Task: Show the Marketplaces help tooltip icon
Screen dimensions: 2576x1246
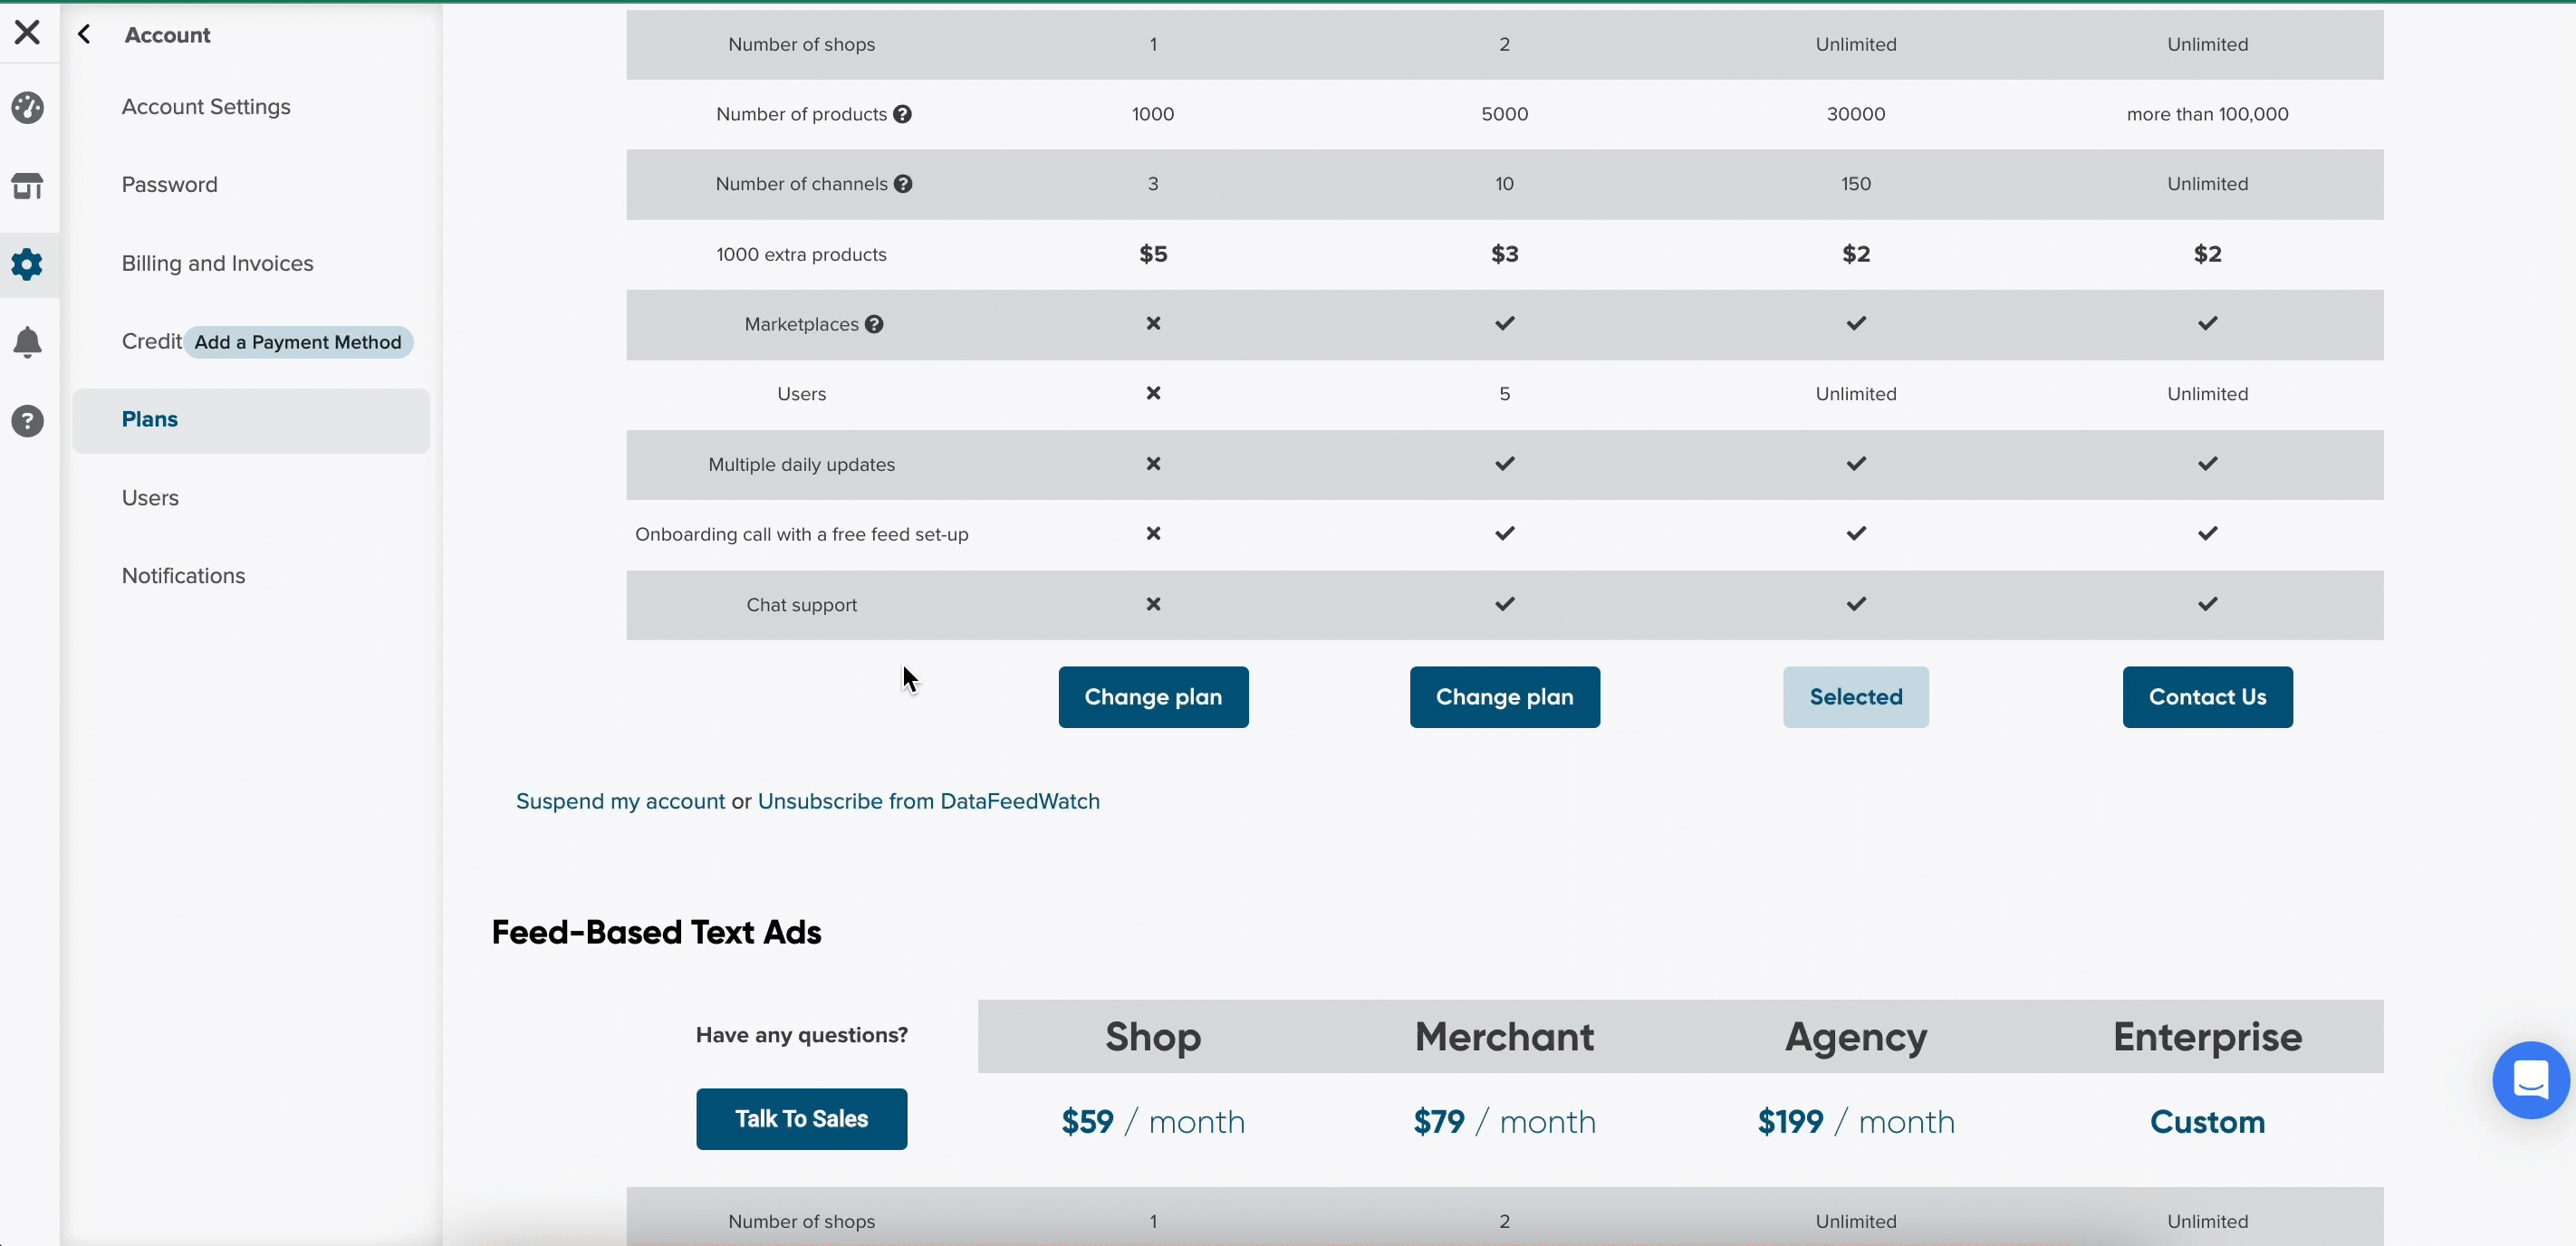Action: (874, 324)
